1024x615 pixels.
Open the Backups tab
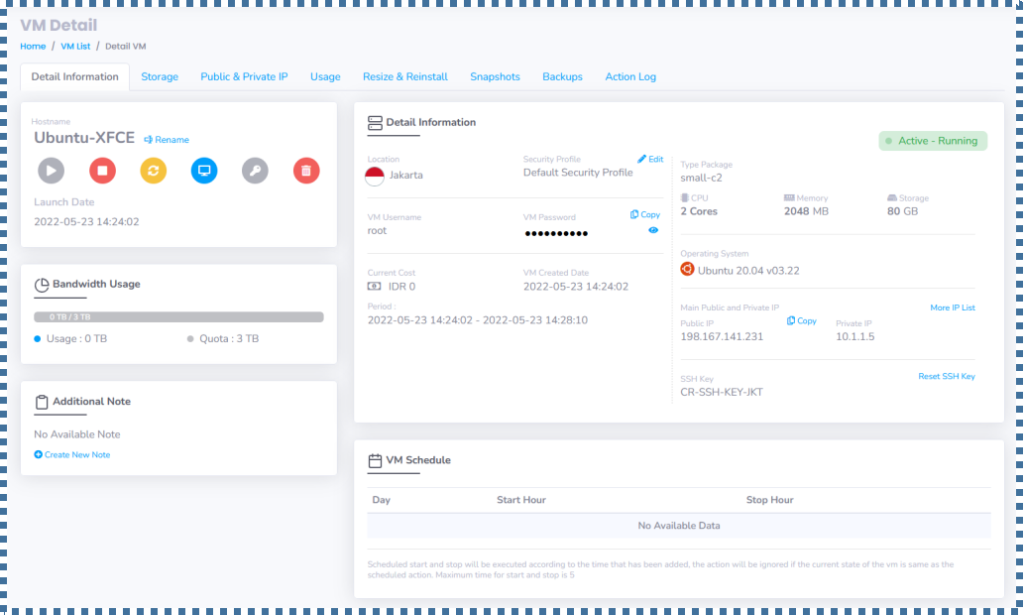pyautogui.click(x=562, y=76)
